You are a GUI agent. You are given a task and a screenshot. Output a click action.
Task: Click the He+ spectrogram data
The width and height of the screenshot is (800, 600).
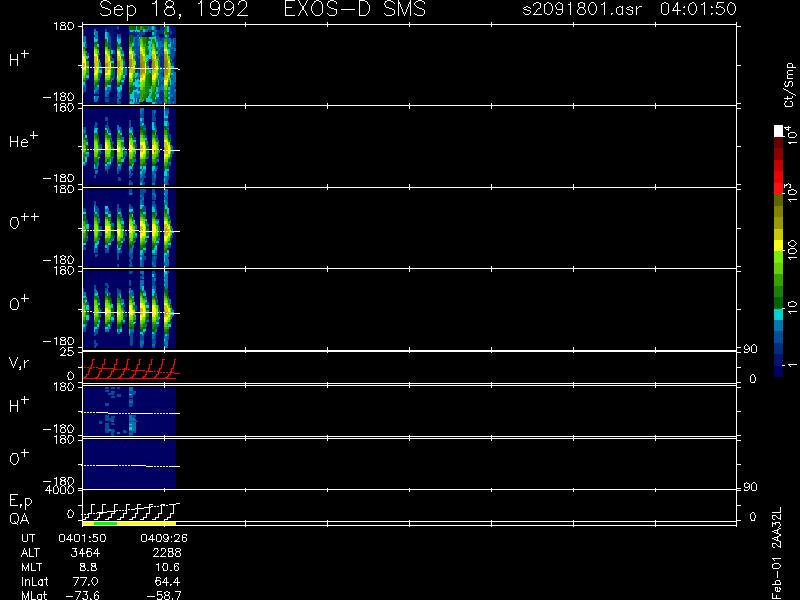click(130, 146)
